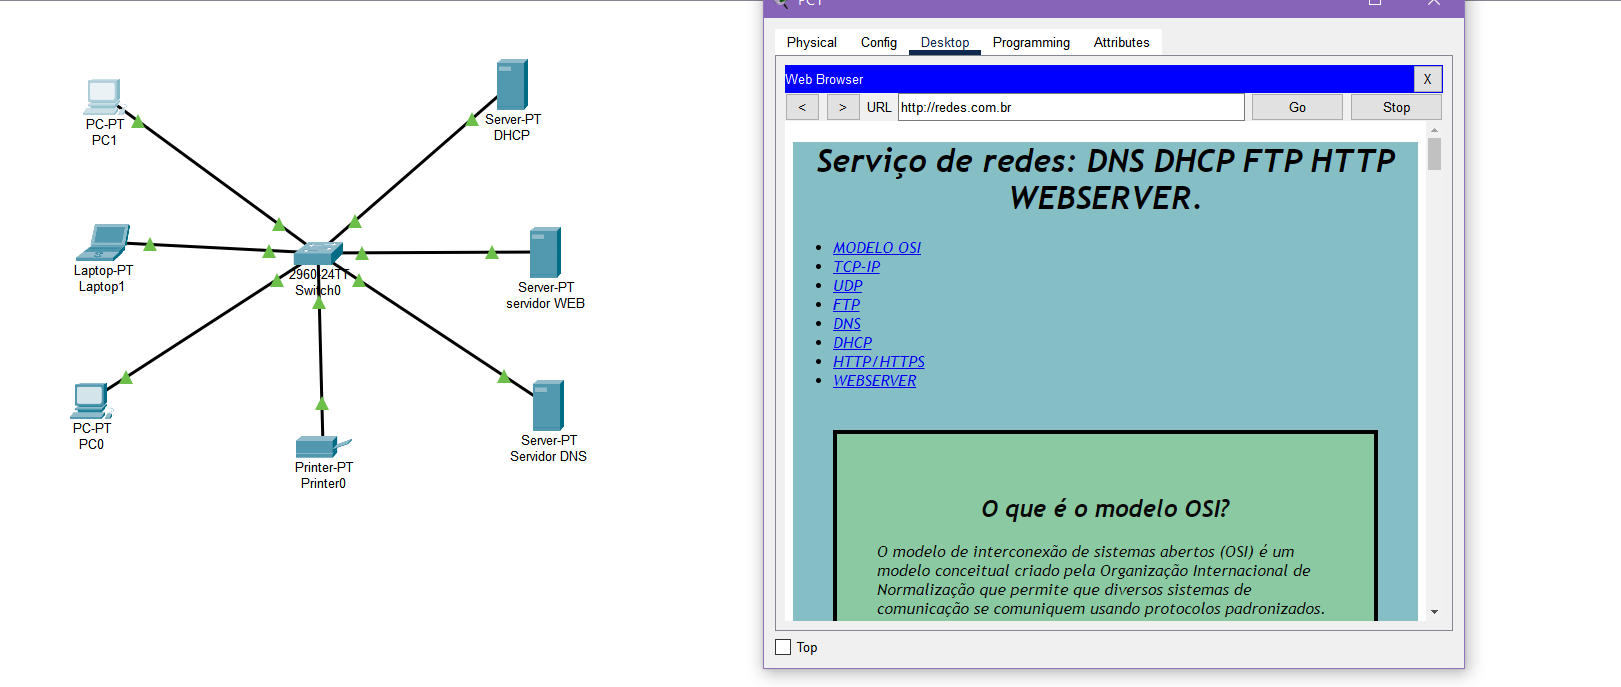Click the PC-PT PC1 label
The image size is (1621, 687).
point(105,132)
